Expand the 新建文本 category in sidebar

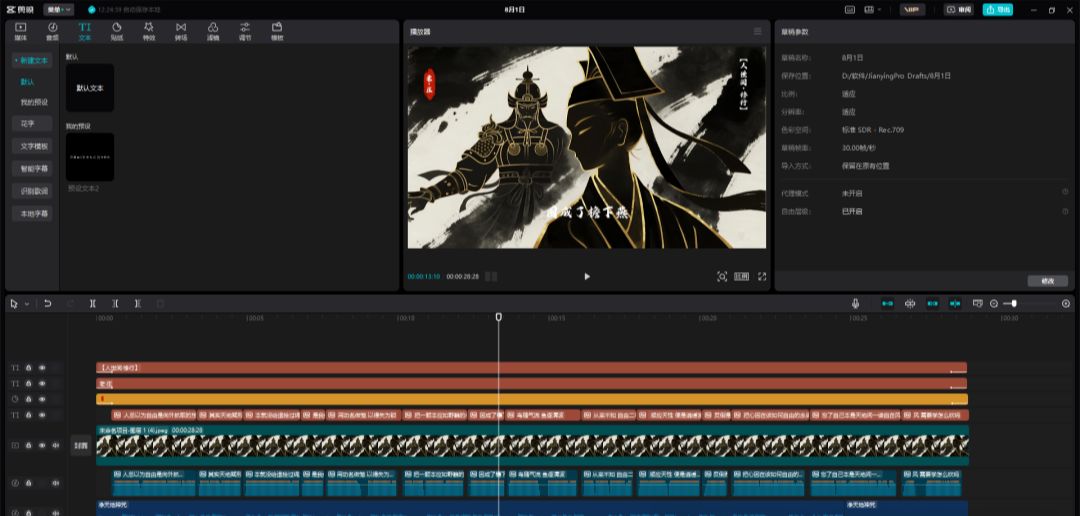tap(31, 61)
